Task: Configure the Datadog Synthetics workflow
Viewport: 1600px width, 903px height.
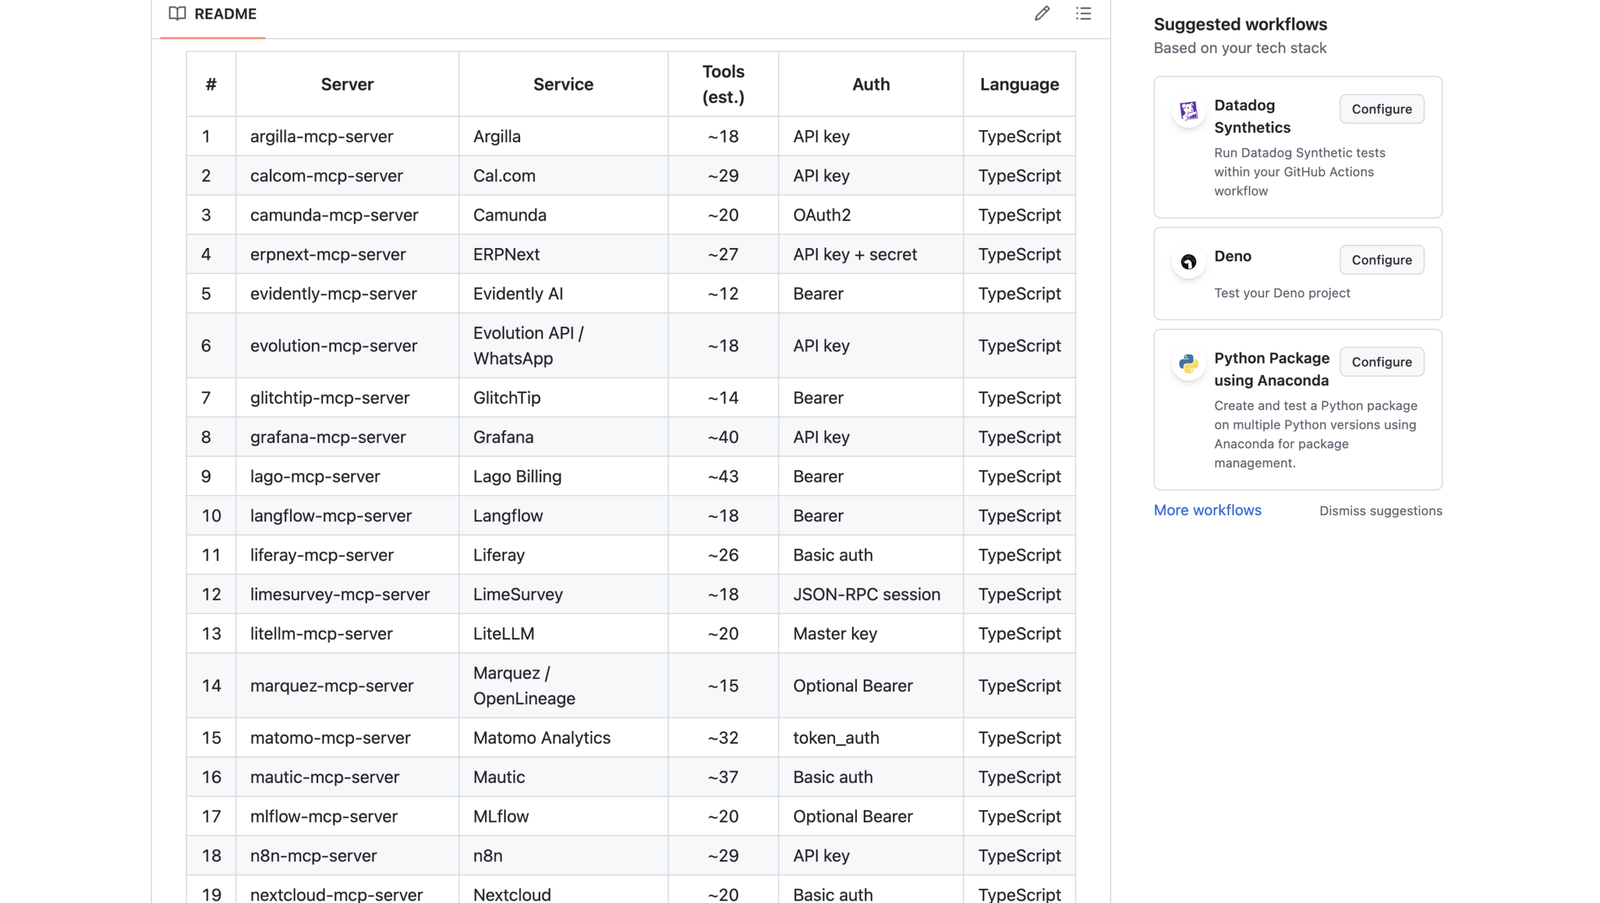Action: click(x=1381, y=109)
